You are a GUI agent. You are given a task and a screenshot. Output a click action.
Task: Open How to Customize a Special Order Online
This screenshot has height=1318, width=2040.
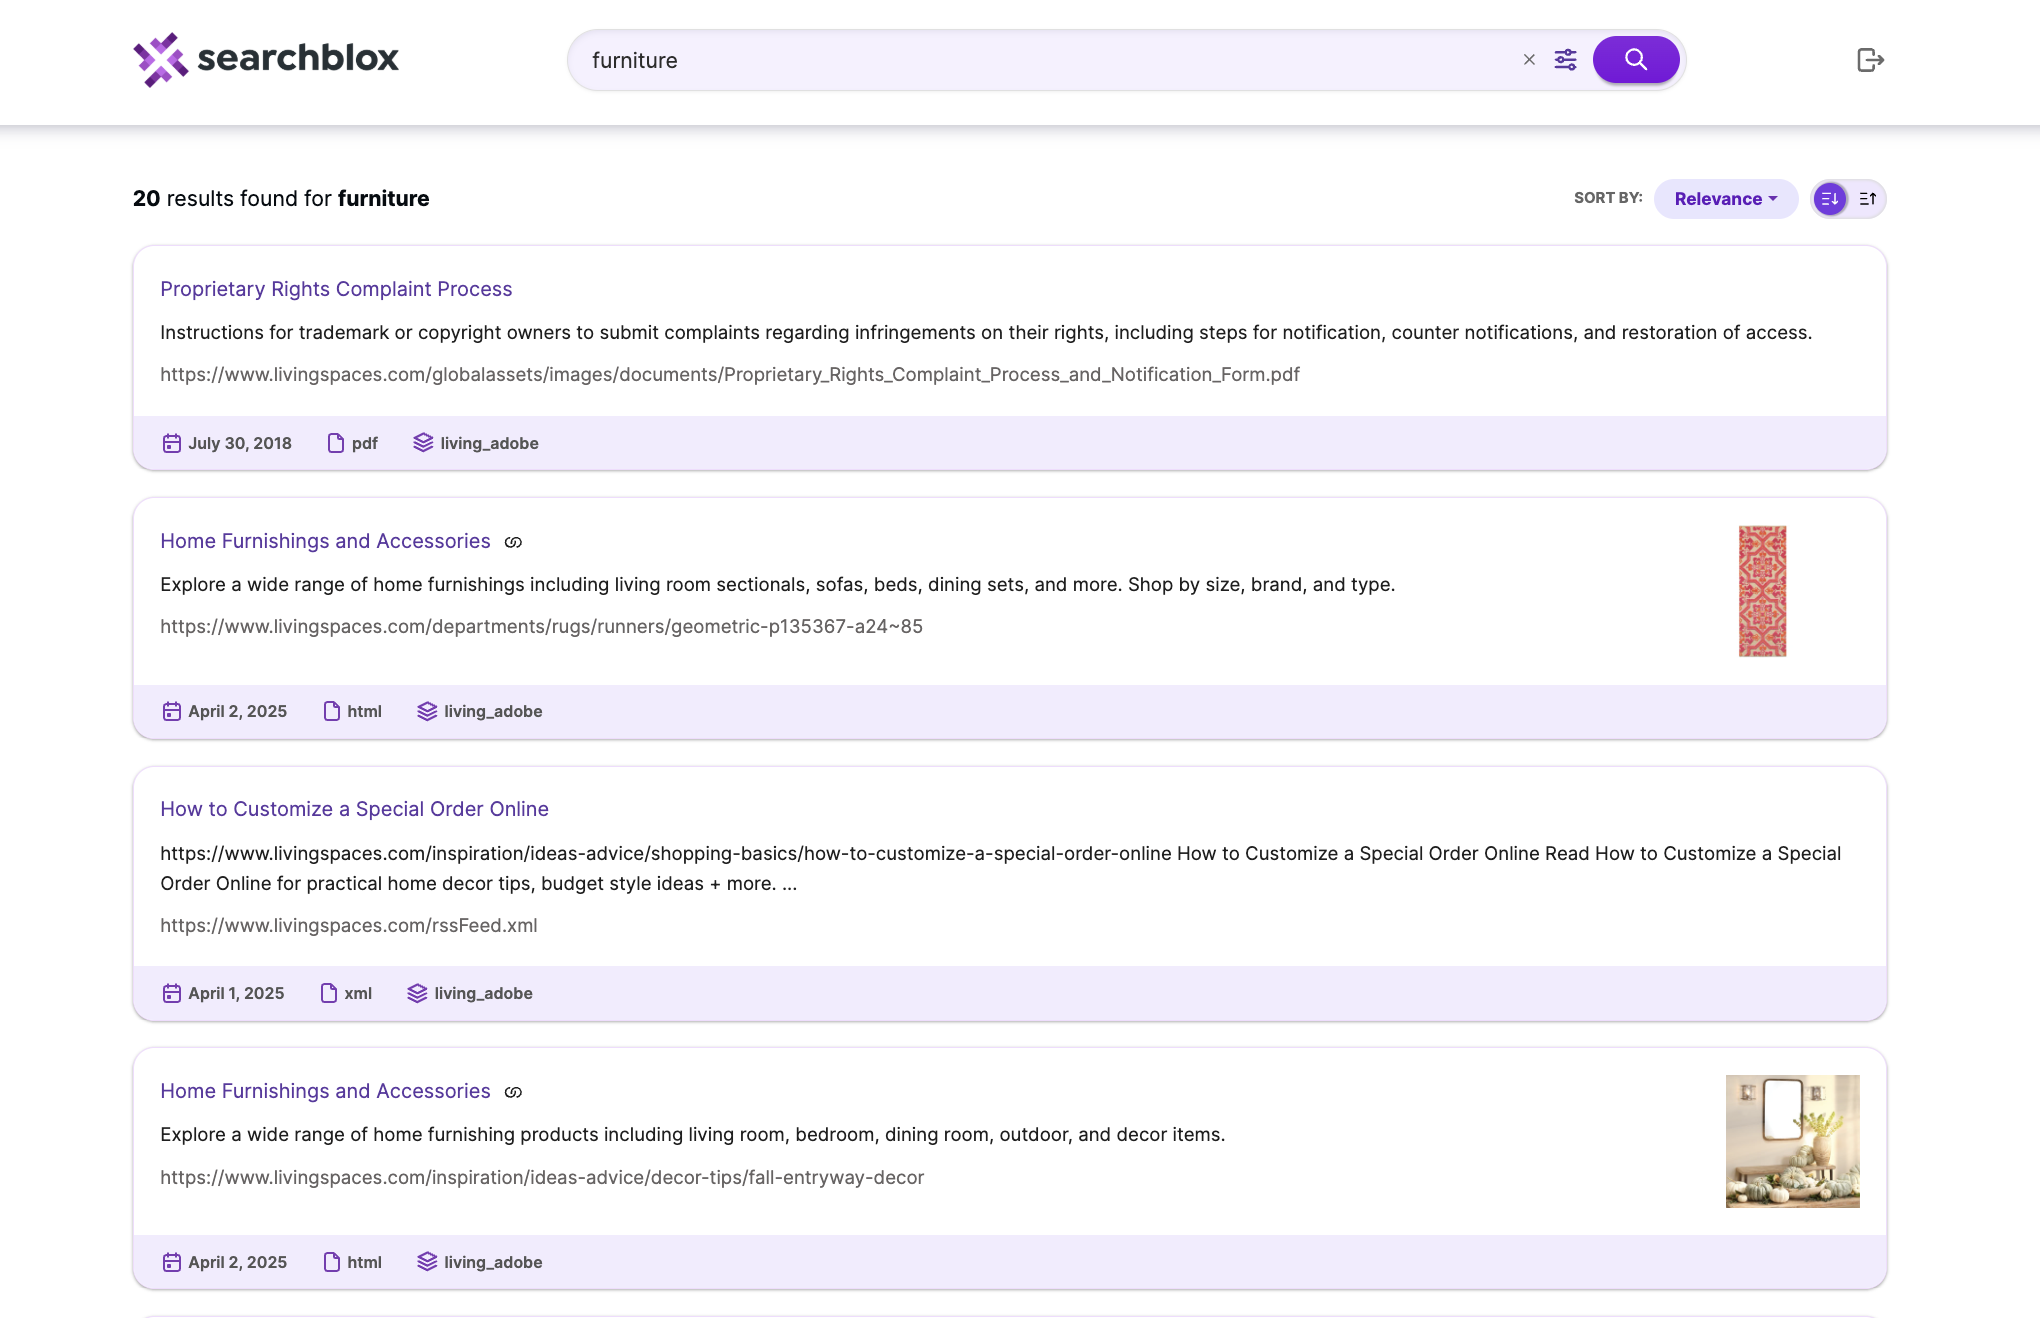tap(354, 809)
